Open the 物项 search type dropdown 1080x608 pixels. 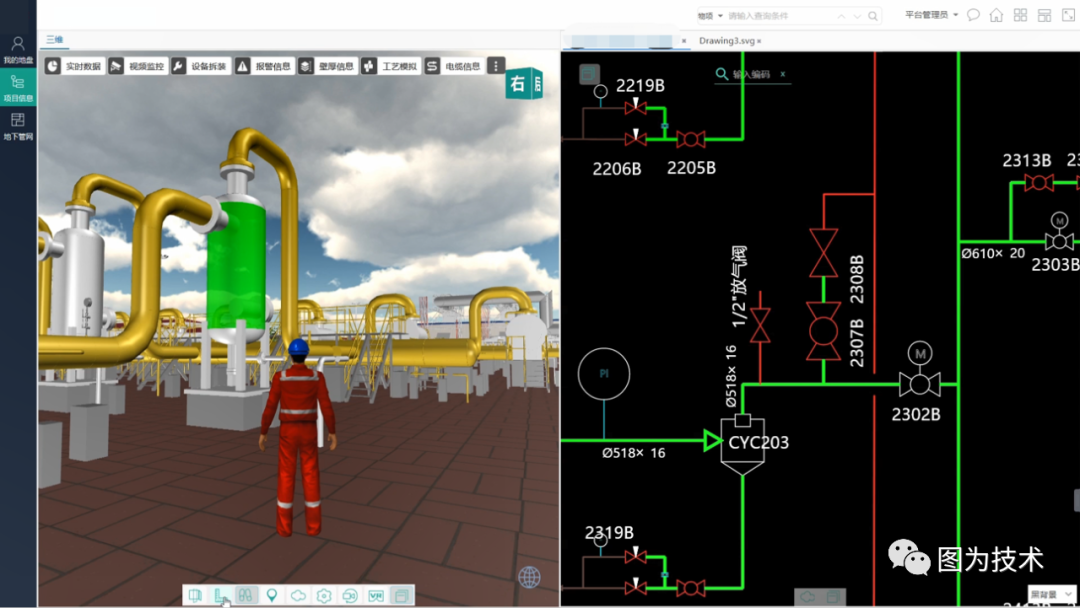[x=710, y=16]
